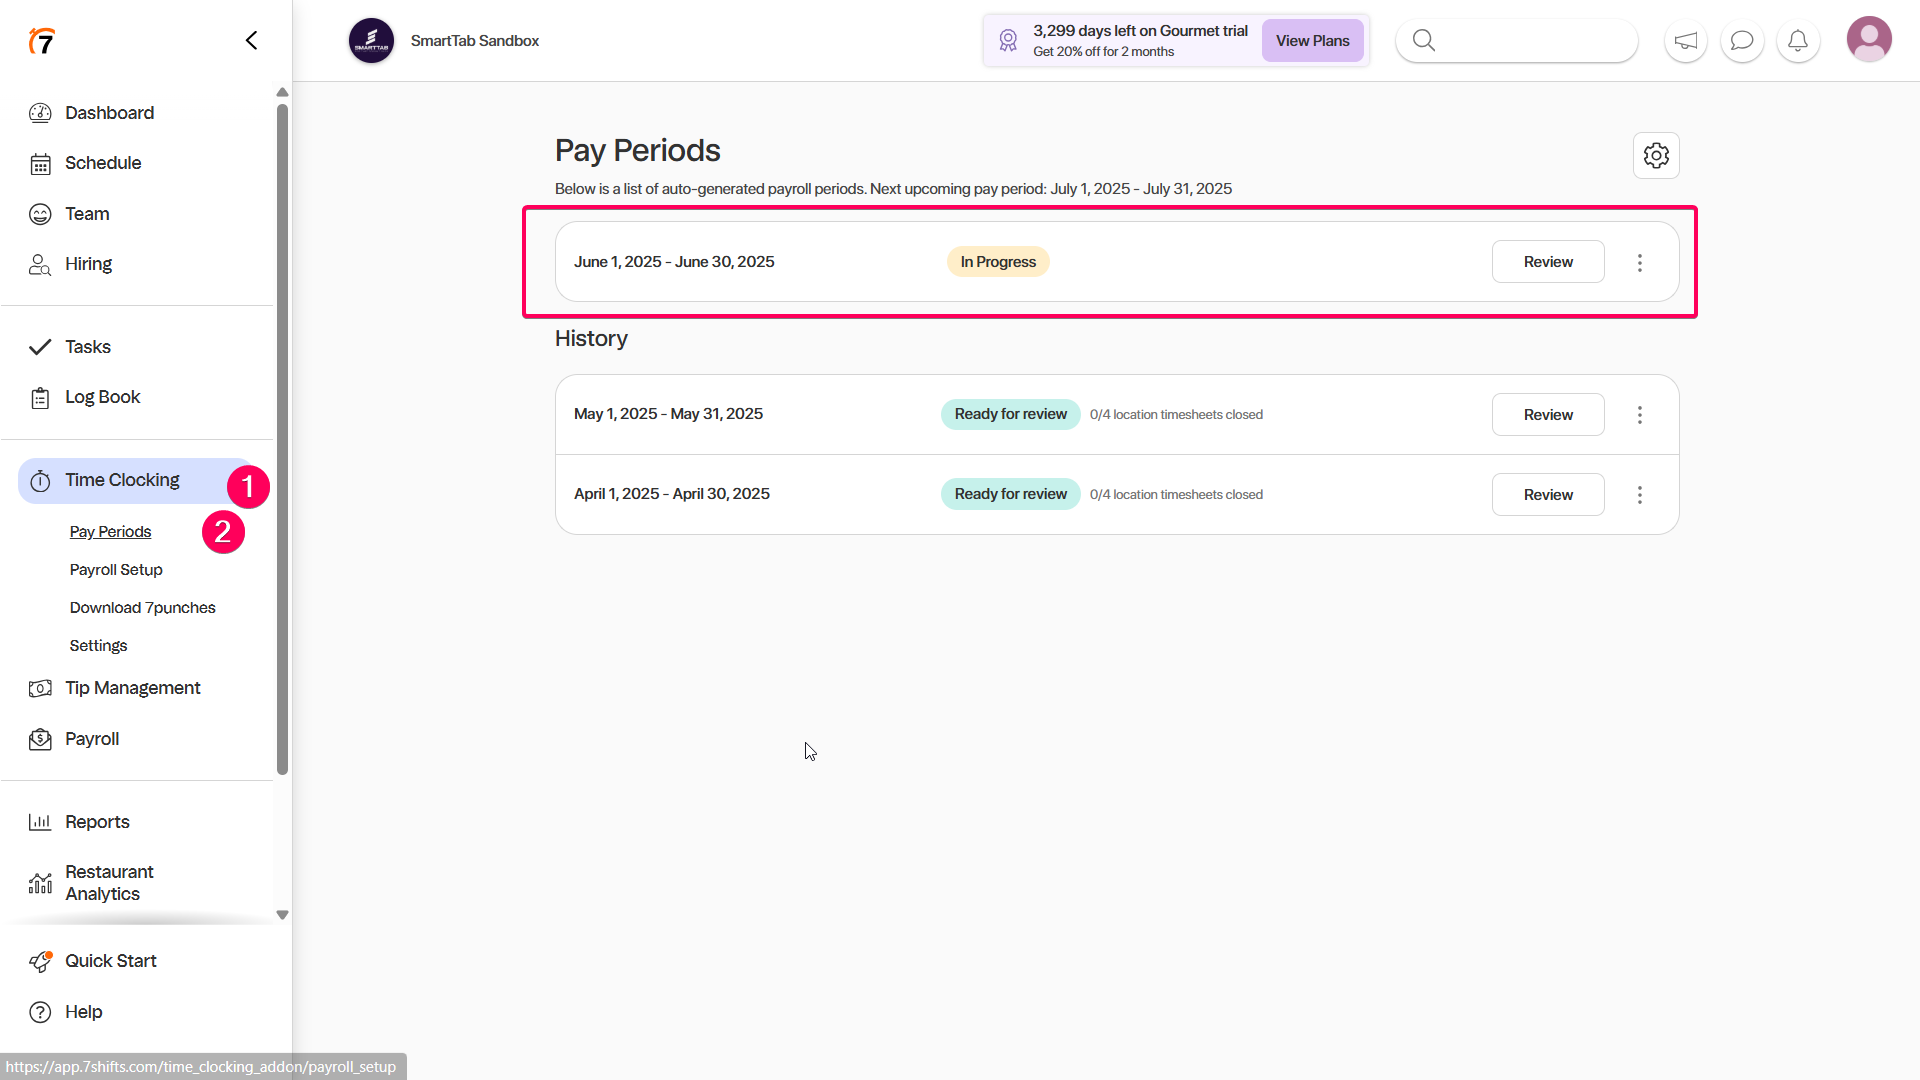The height and width of the screenshot is (1080, 1920).
Task: Collapse the sidebar with the chevron arrow
Action: point(251,40)
